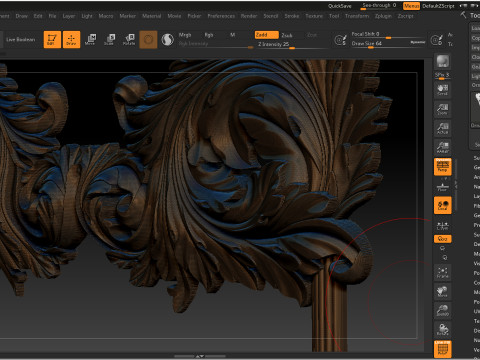Click the Sculptris Pro half-sphere icon

[x=167, y=40]
